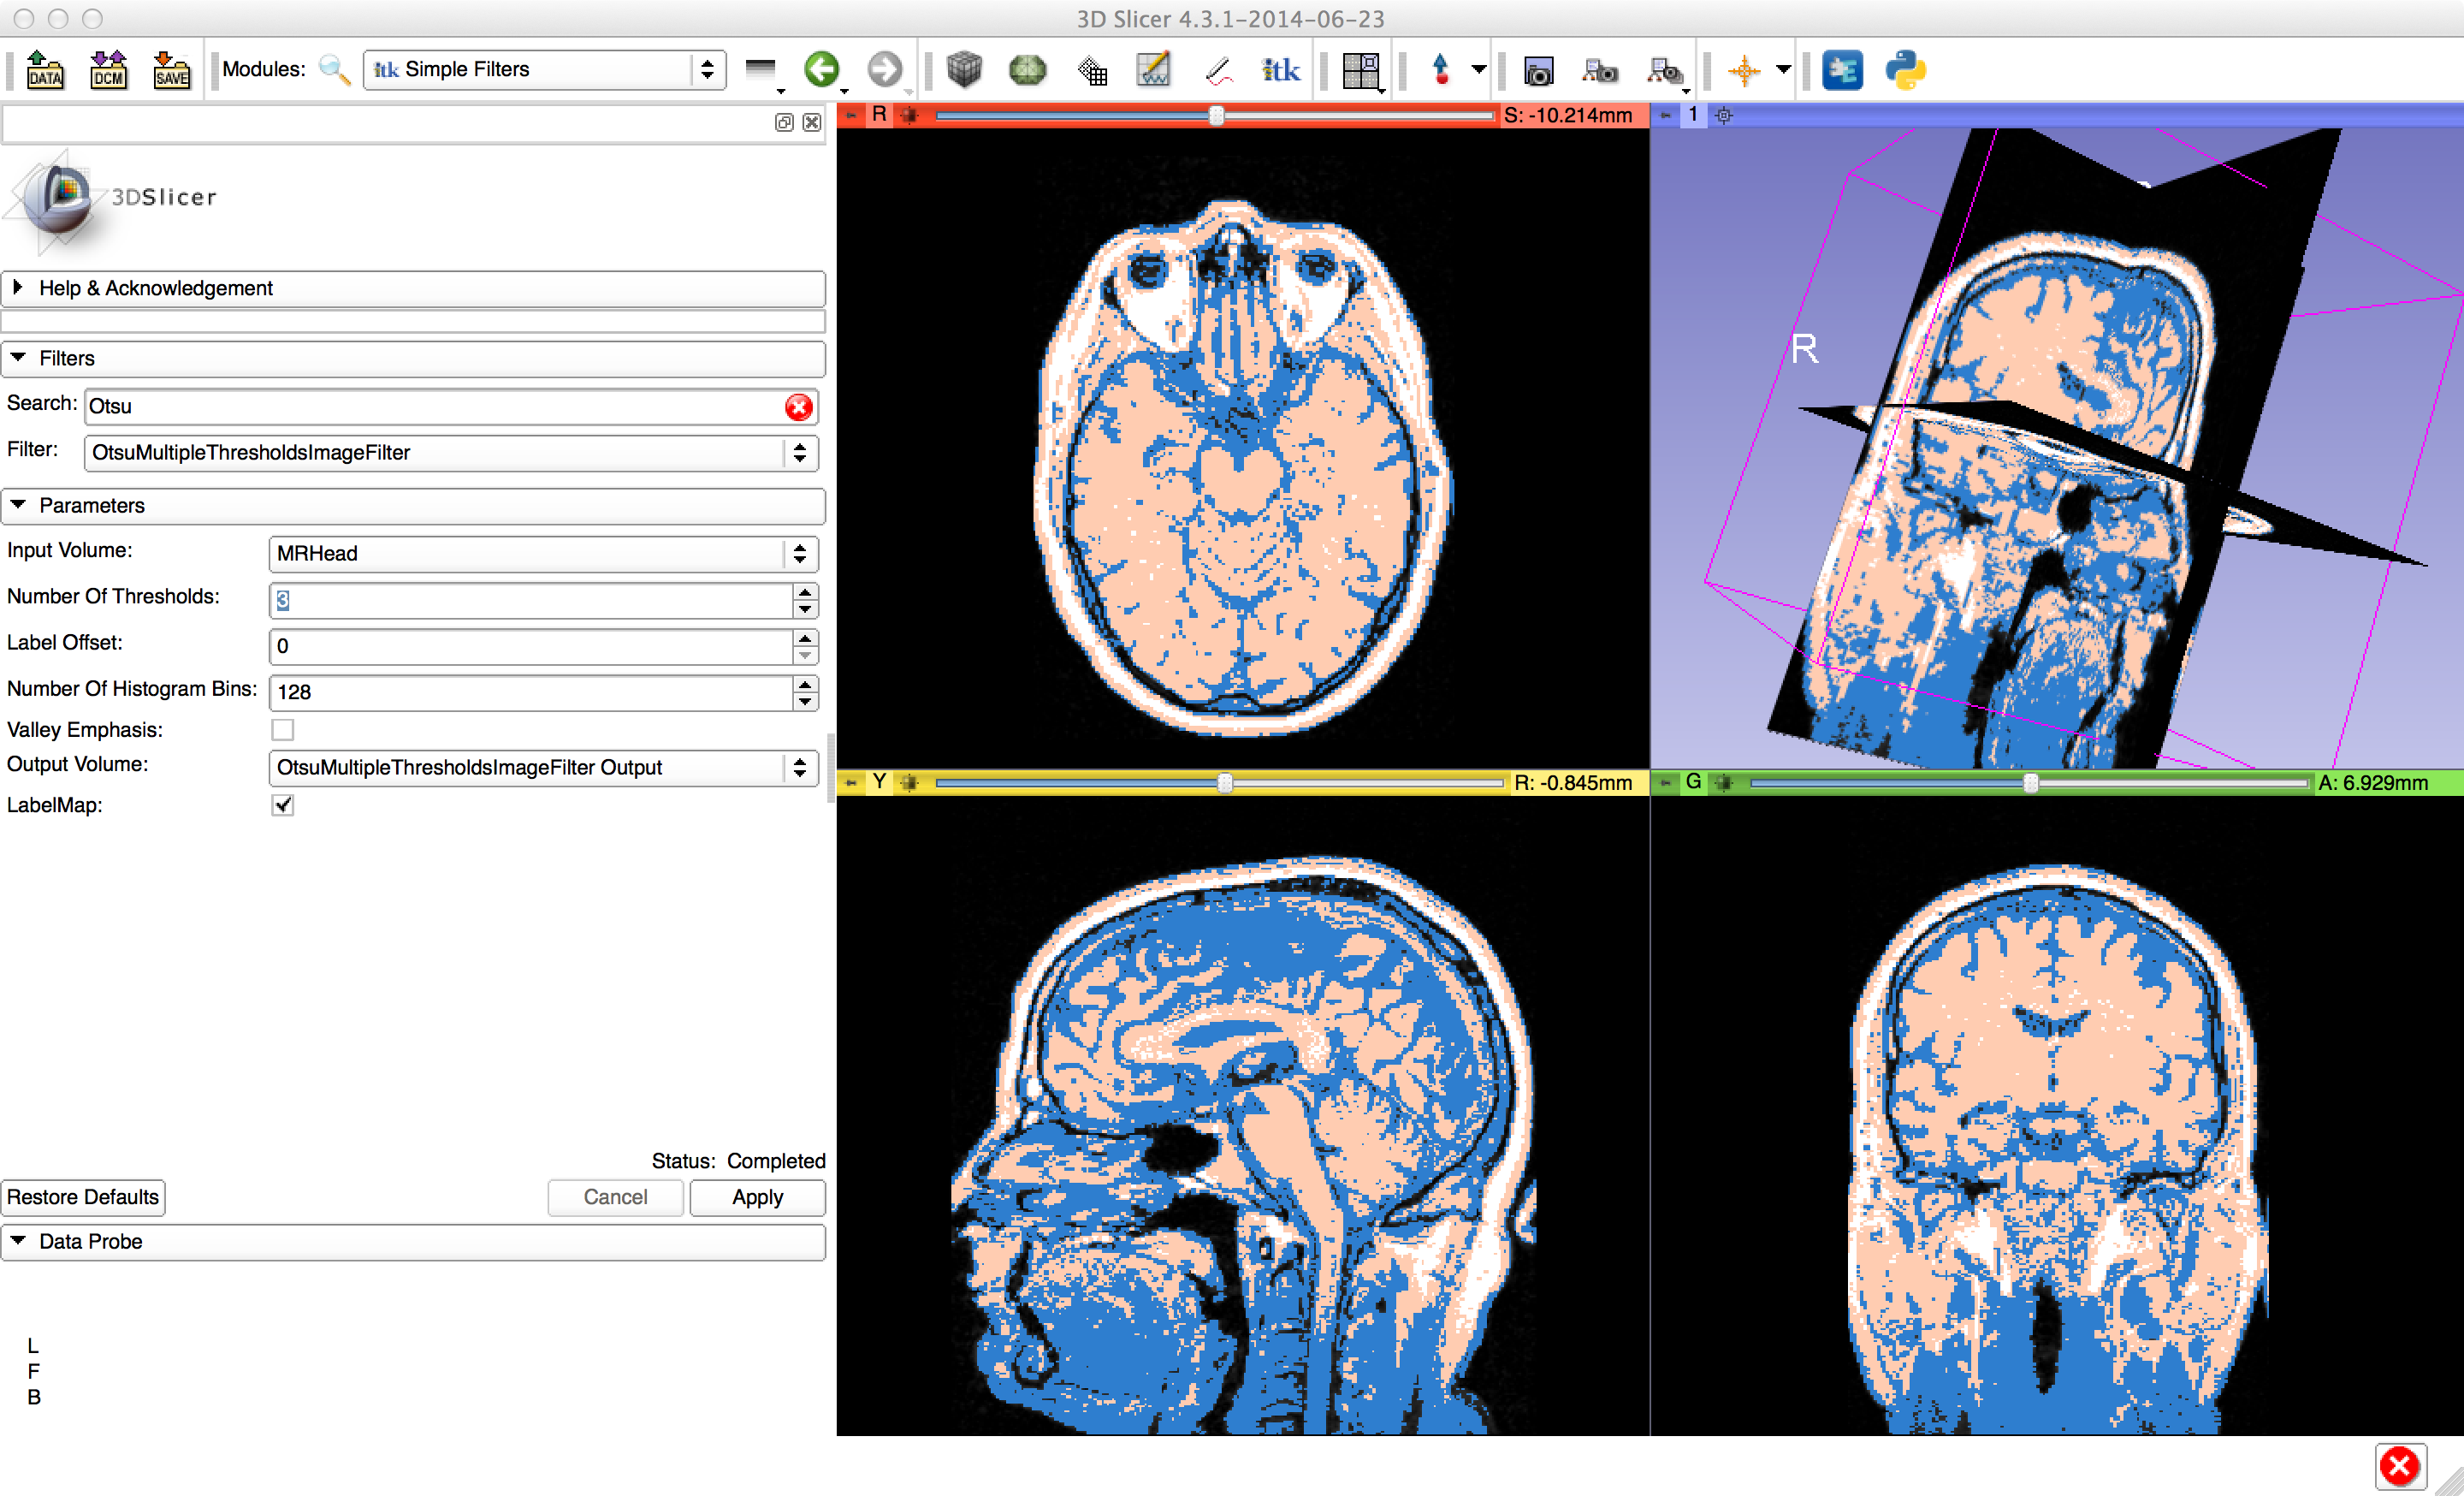Image resolution: width=2464 pixels, height=1496 pixels.
Task: Open the Input Volume MRHead dropdown
Action: [543, 553]
